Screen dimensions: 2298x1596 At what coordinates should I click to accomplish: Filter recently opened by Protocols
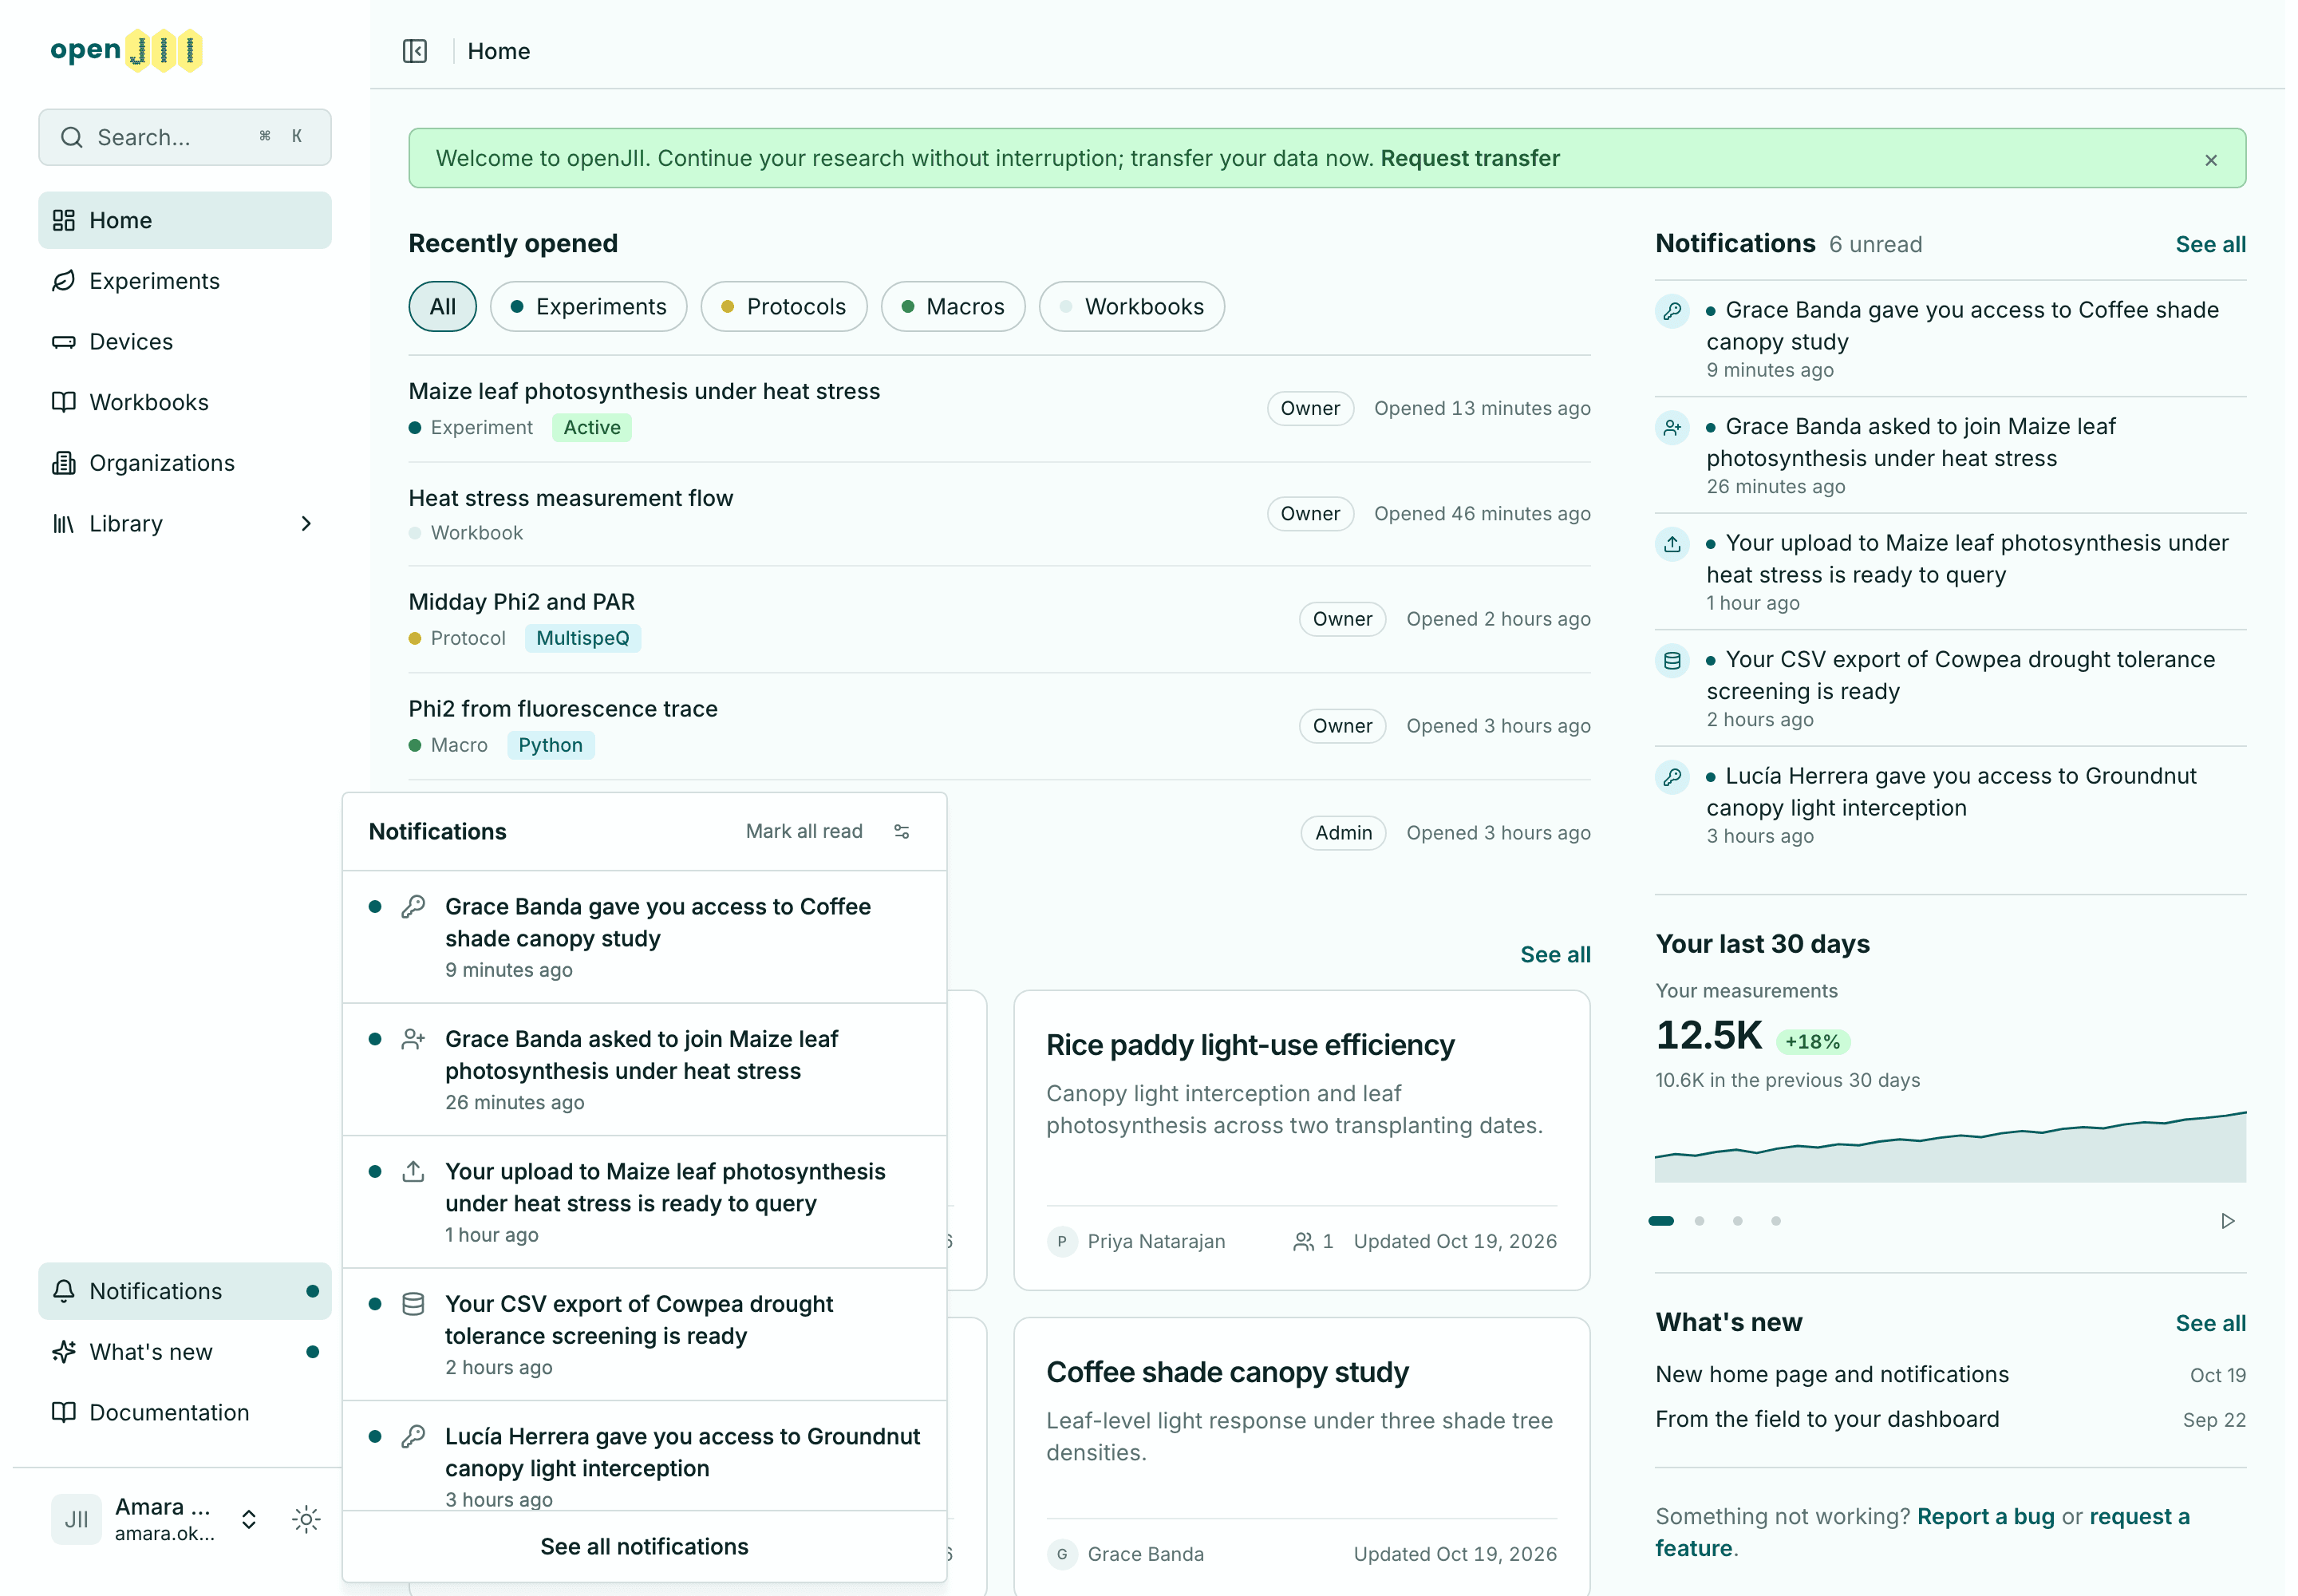coord(783,307)
